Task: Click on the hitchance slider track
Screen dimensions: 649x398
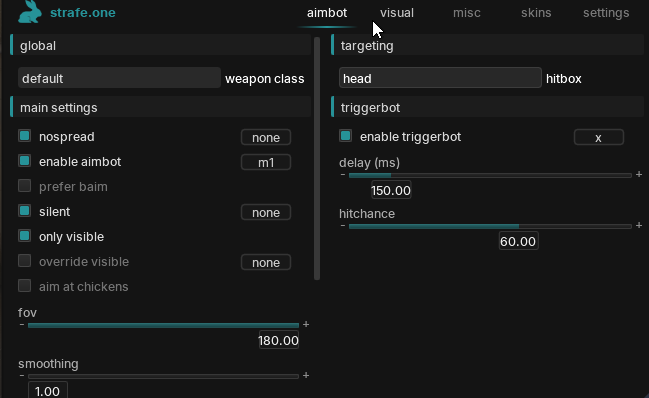Action: coord(490,226)
